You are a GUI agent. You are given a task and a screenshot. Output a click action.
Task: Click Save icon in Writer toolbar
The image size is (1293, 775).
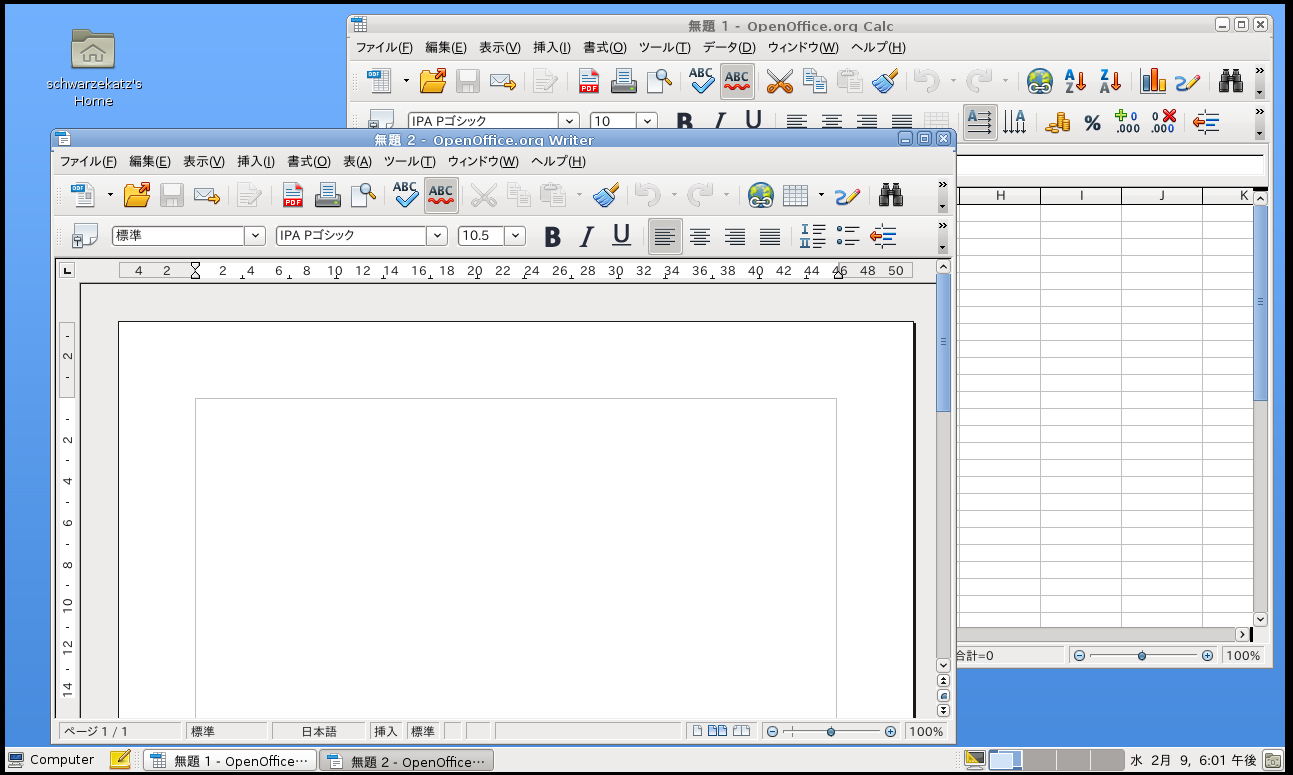tap(172, 194)
